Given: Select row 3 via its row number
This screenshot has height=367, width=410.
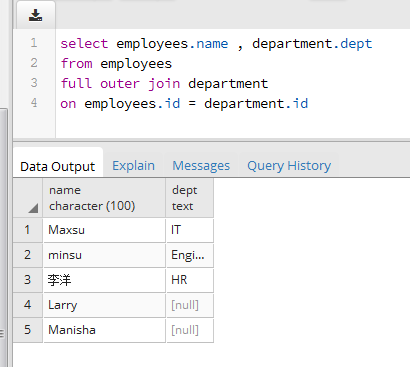Looking at the screenshot, I should pos(28,280).
